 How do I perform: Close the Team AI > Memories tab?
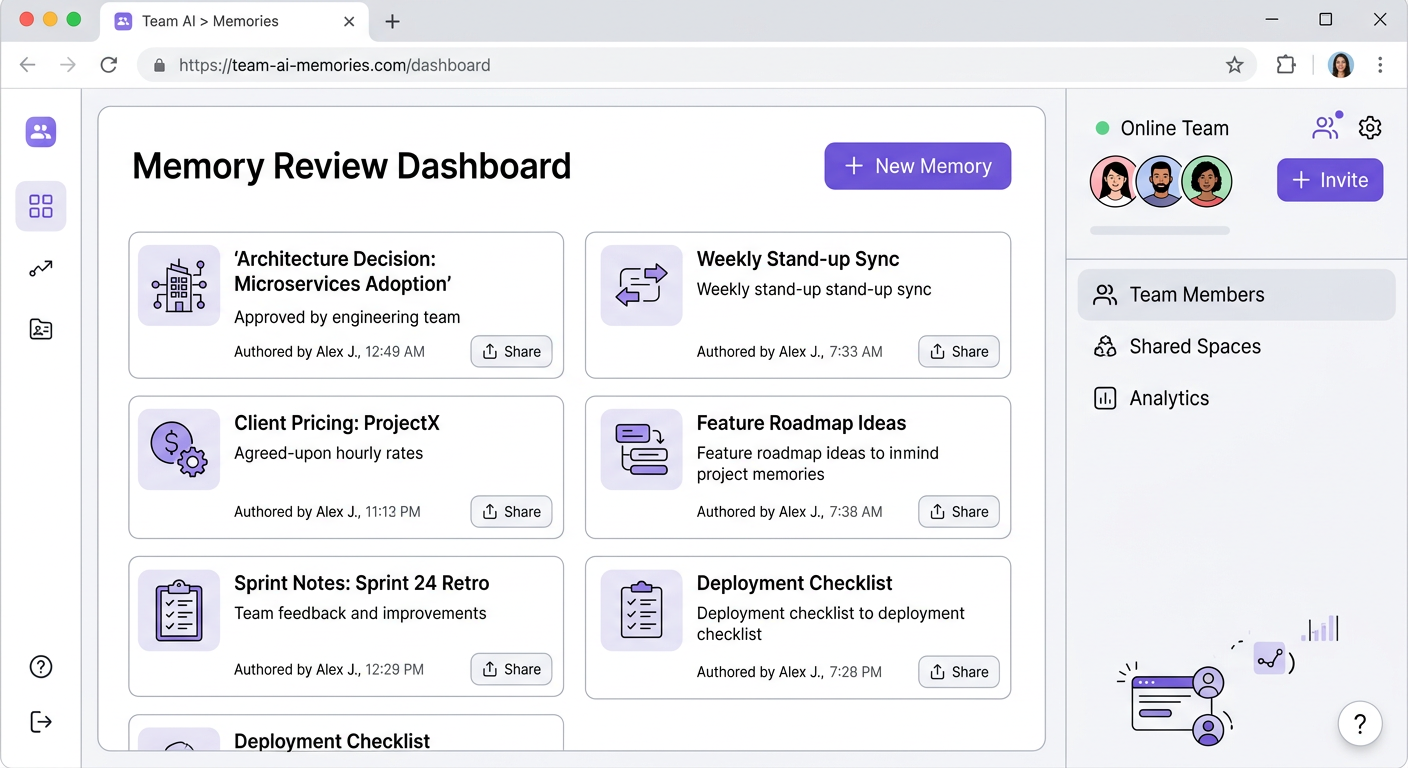(x=349, y=21)
